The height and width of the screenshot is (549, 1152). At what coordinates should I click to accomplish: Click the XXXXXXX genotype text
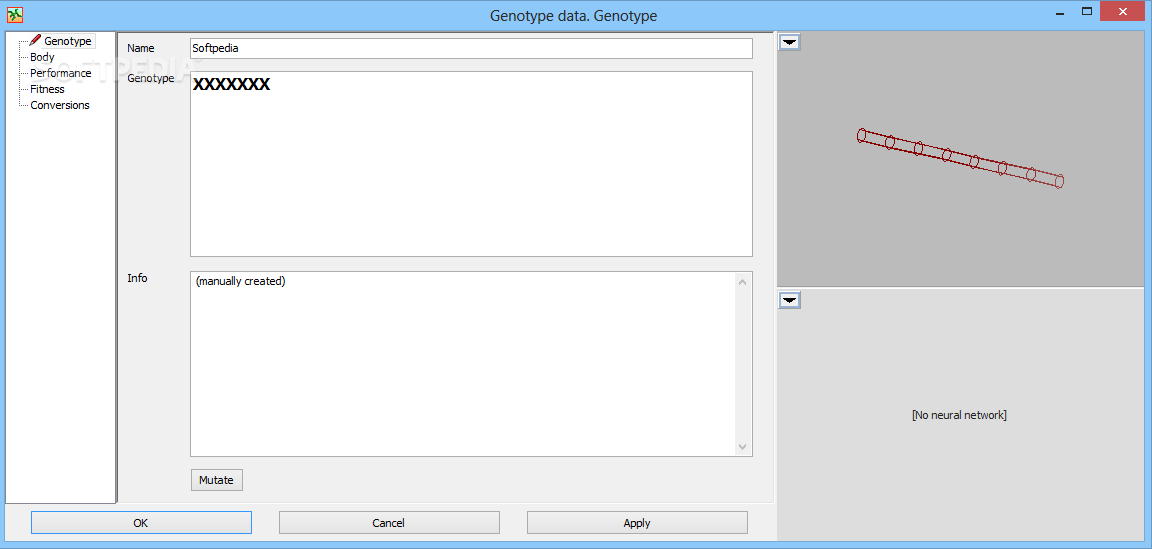[231, 85]
